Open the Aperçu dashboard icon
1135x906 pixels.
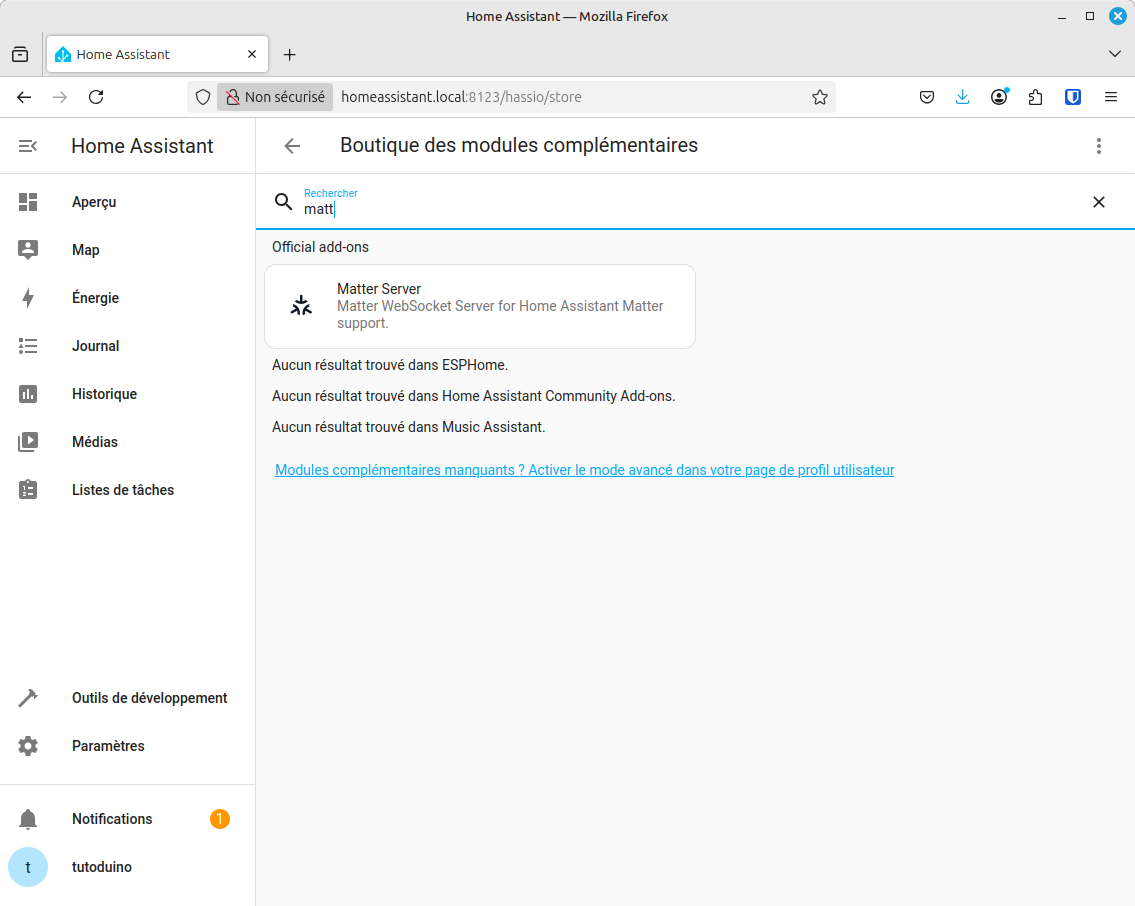(x=28, y=202)
